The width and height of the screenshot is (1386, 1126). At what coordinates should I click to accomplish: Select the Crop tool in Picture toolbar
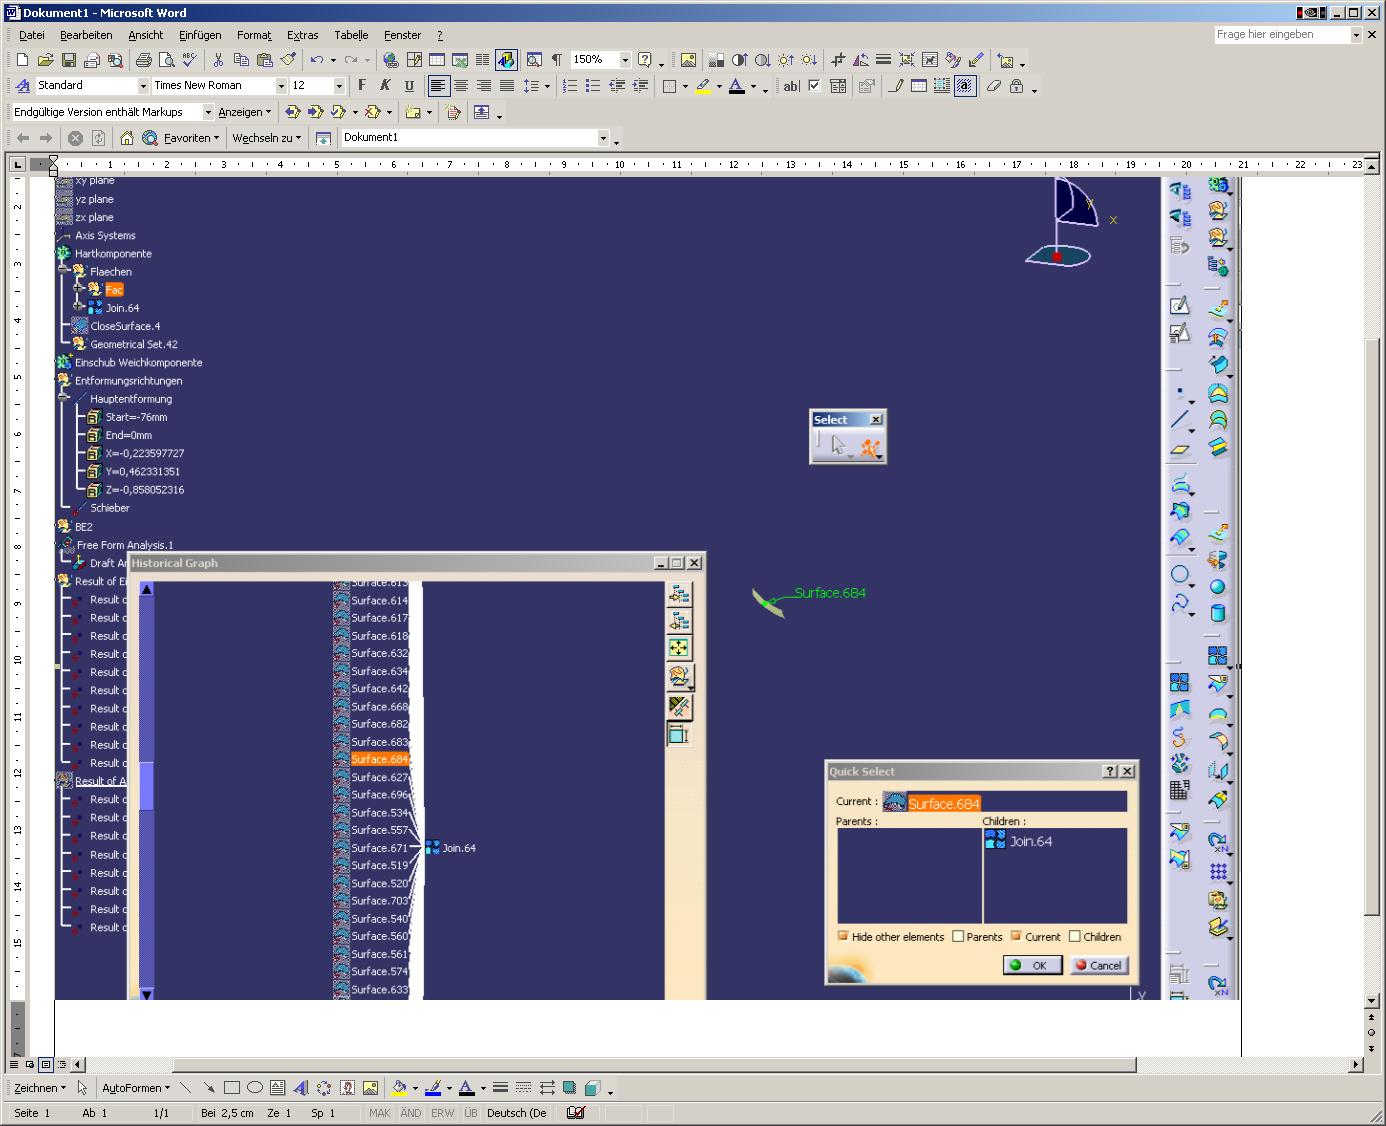point(838,60)
